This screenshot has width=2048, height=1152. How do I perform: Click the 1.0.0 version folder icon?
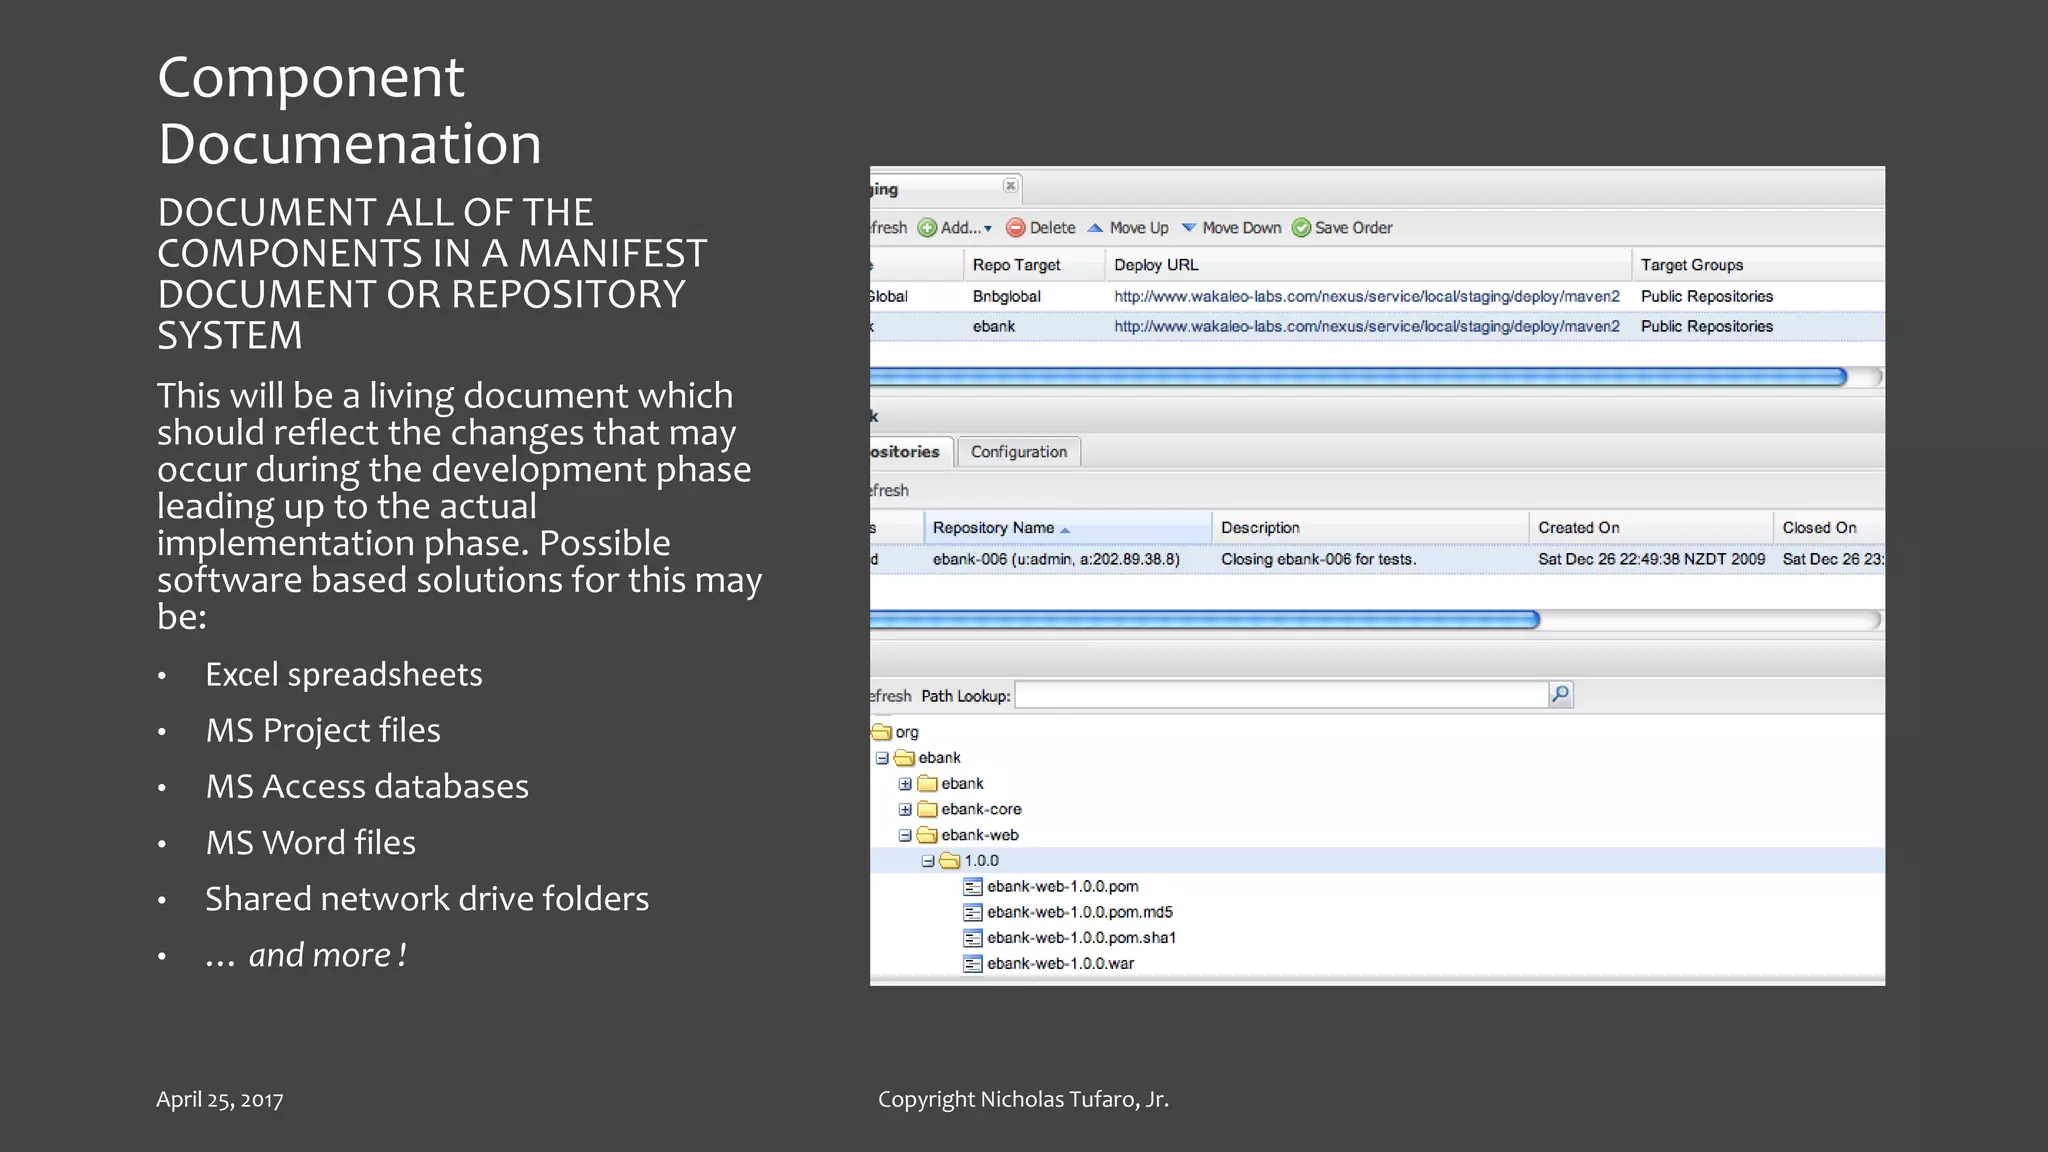click(x=950, y=861)
